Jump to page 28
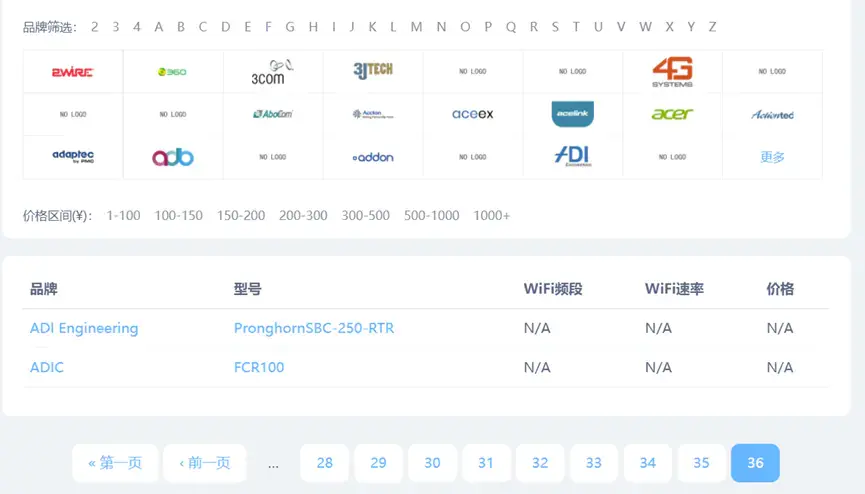 (324, 463)
